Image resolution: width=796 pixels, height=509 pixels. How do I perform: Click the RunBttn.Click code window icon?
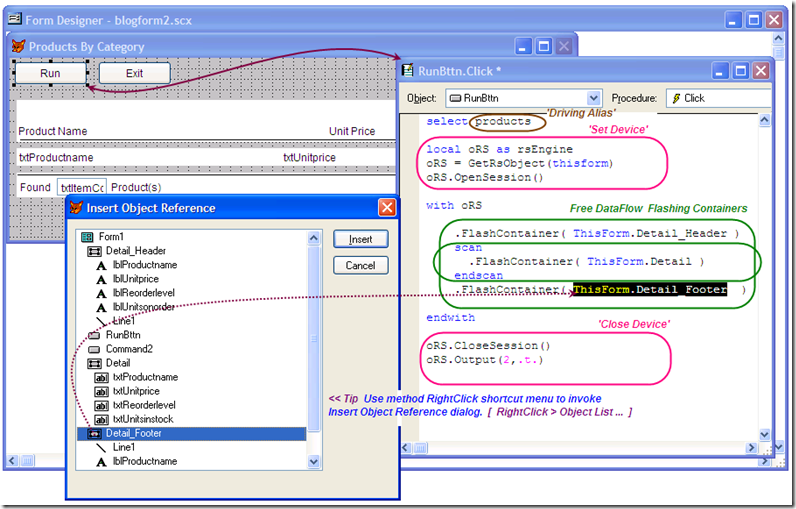(x=408, y=71)
